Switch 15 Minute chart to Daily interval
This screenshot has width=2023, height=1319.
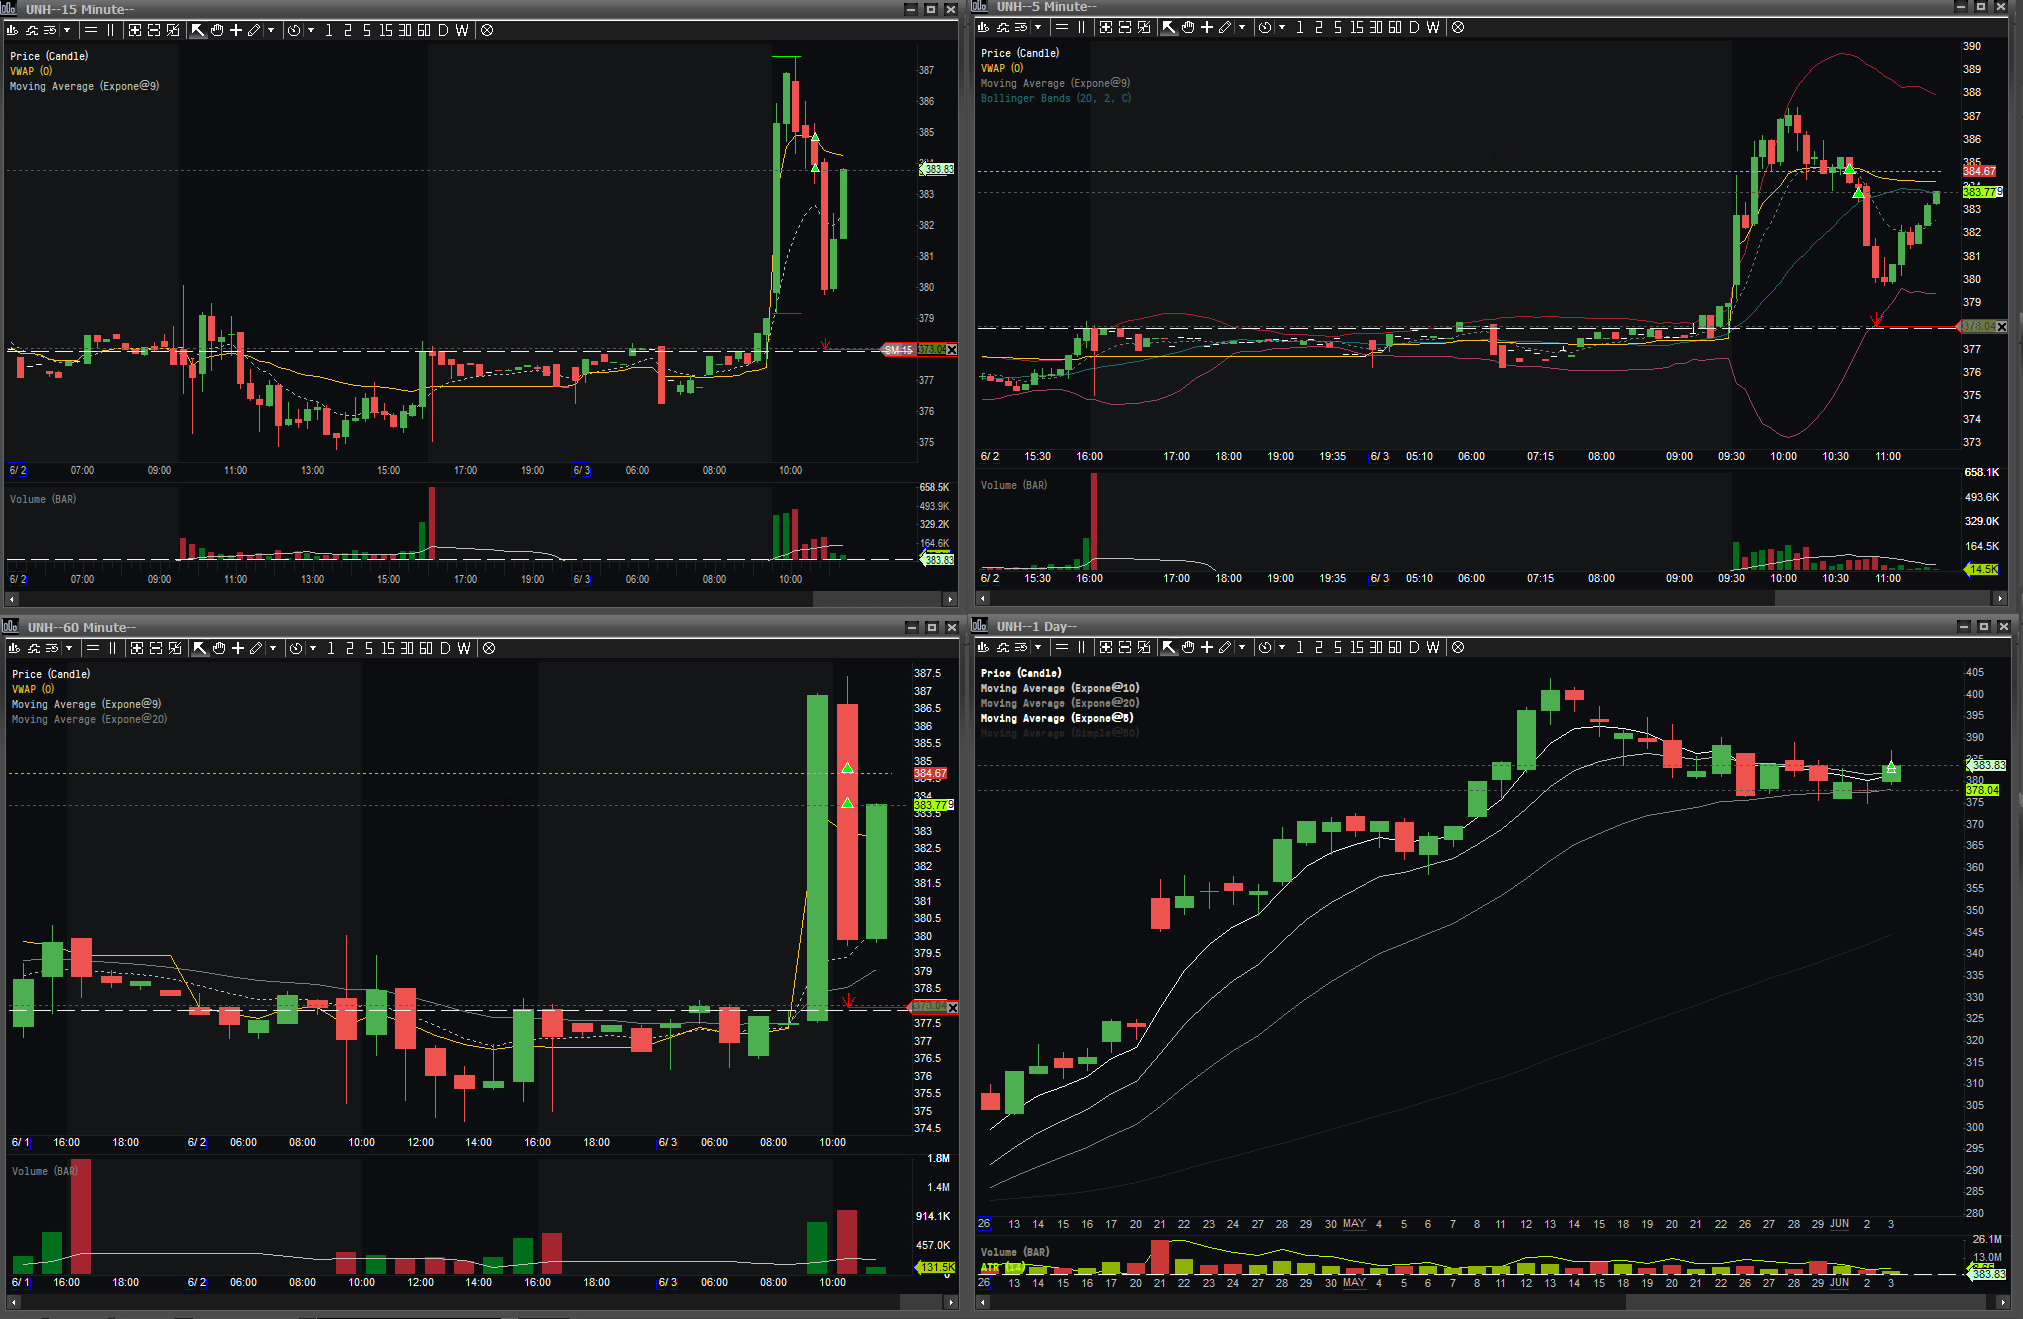pyautogui.click(x=443, y=30)
